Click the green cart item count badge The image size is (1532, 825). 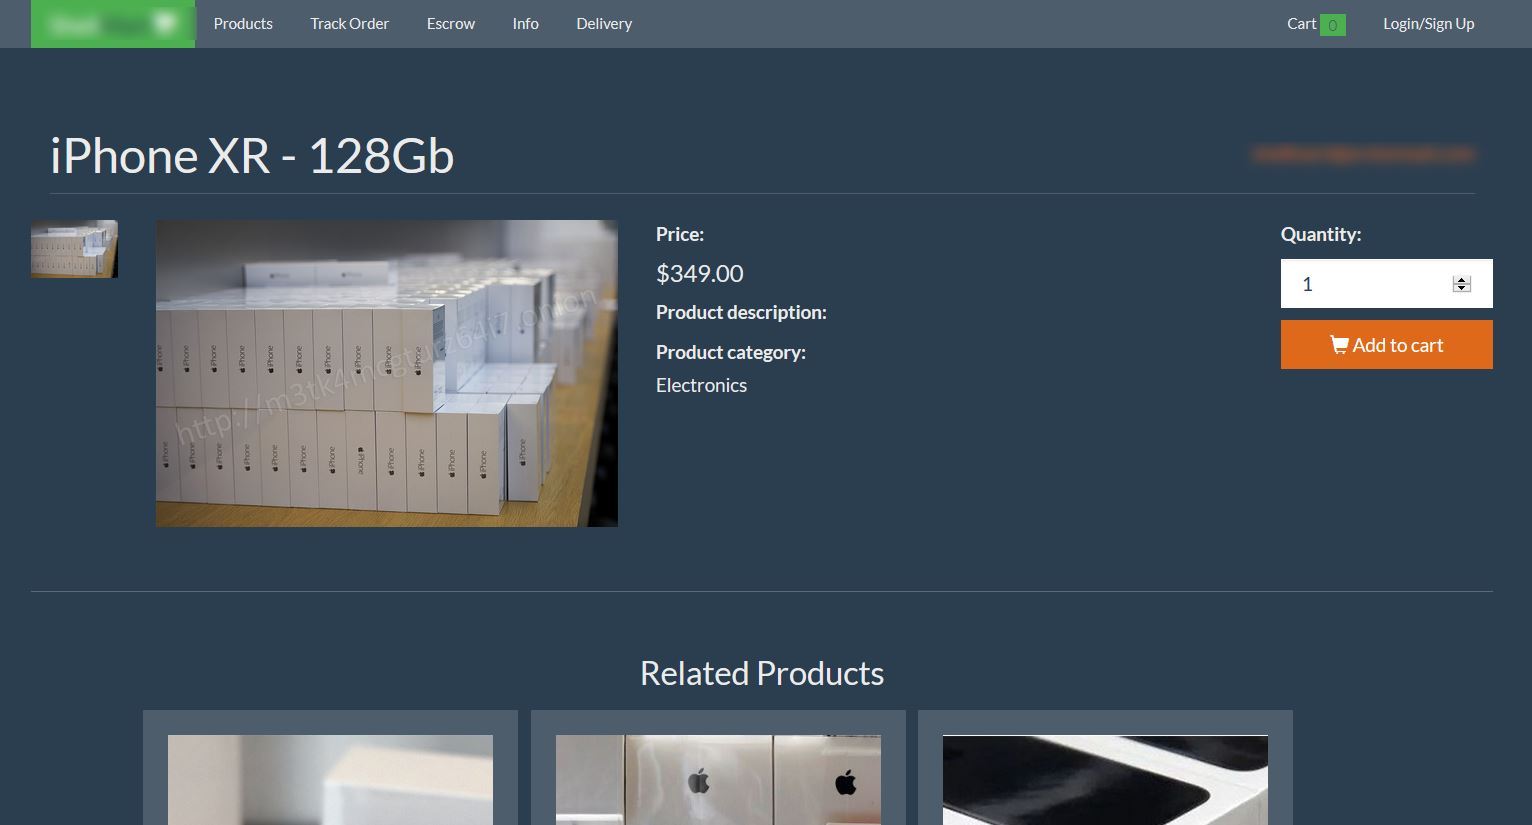pos(1332,25)
